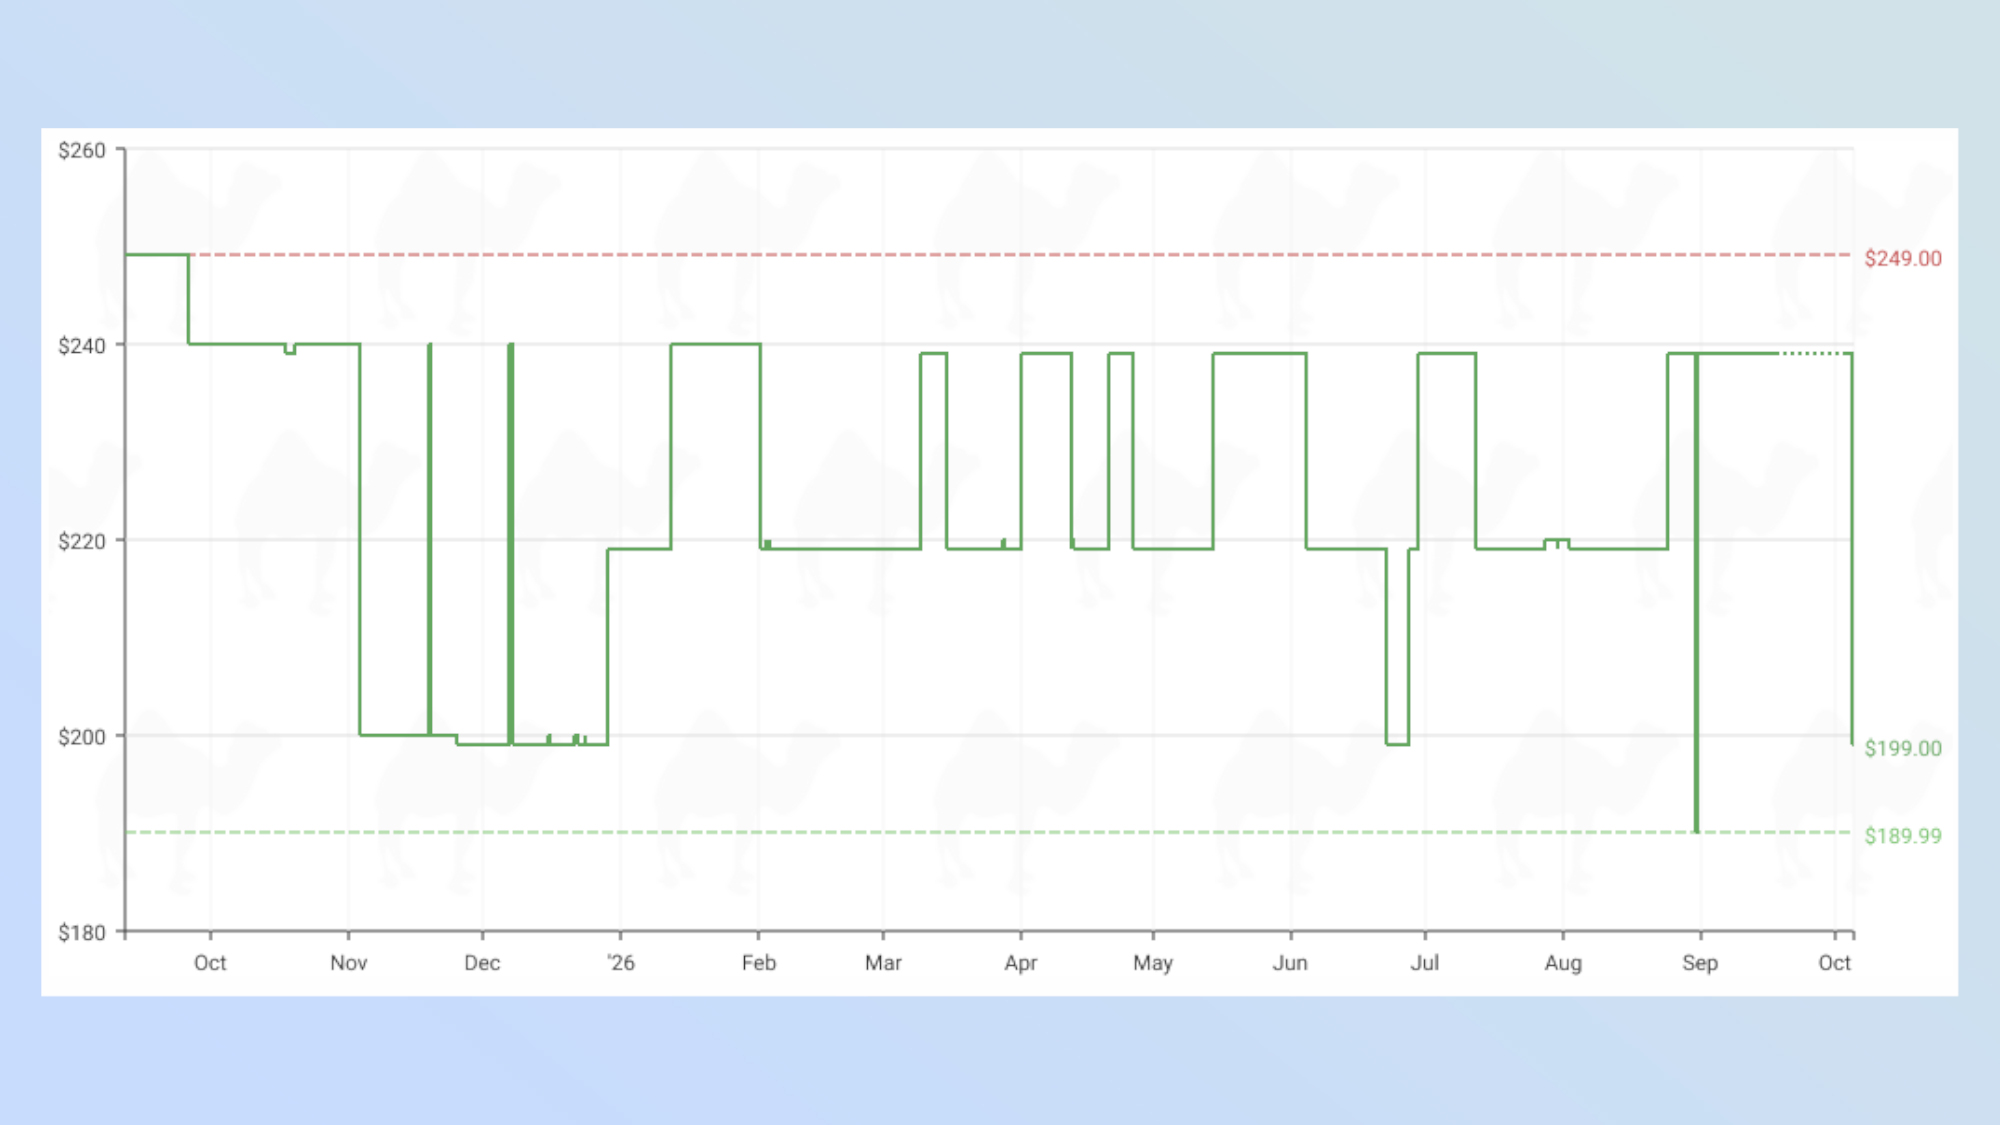Click the Sep x-axis label

[1700, 962]
